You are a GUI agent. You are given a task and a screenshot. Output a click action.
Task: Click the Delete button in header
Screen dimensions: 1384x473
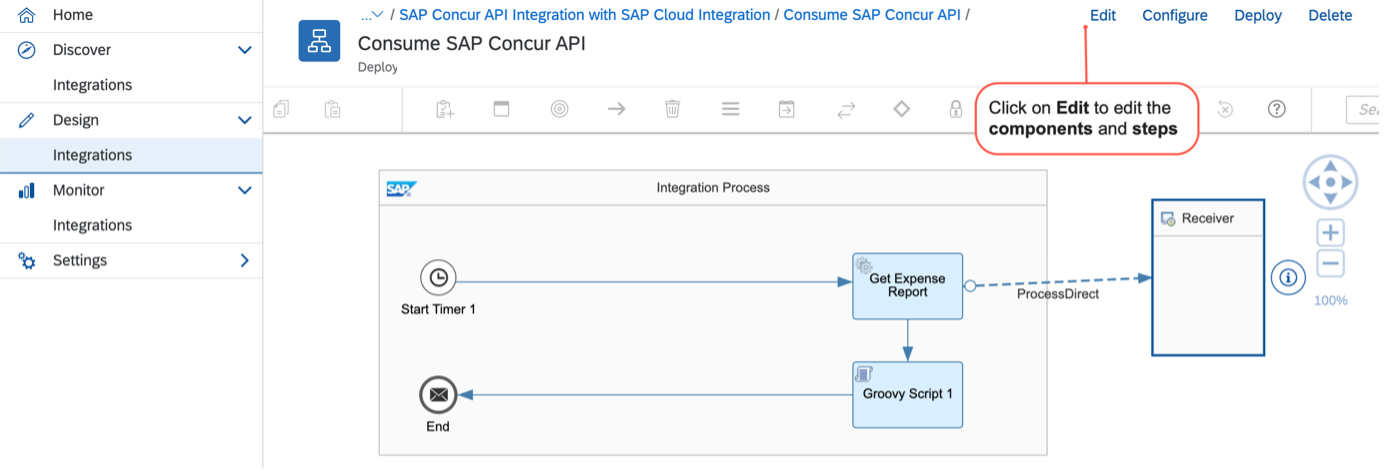1330,16
